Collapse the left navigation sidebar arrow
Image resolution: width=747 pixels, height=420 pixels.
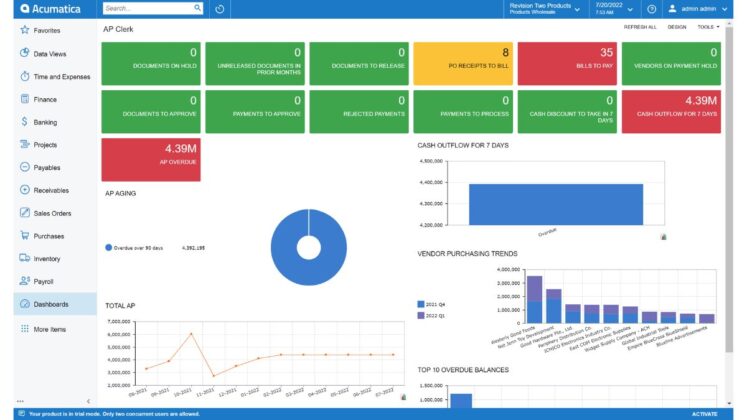coord(87,400)
